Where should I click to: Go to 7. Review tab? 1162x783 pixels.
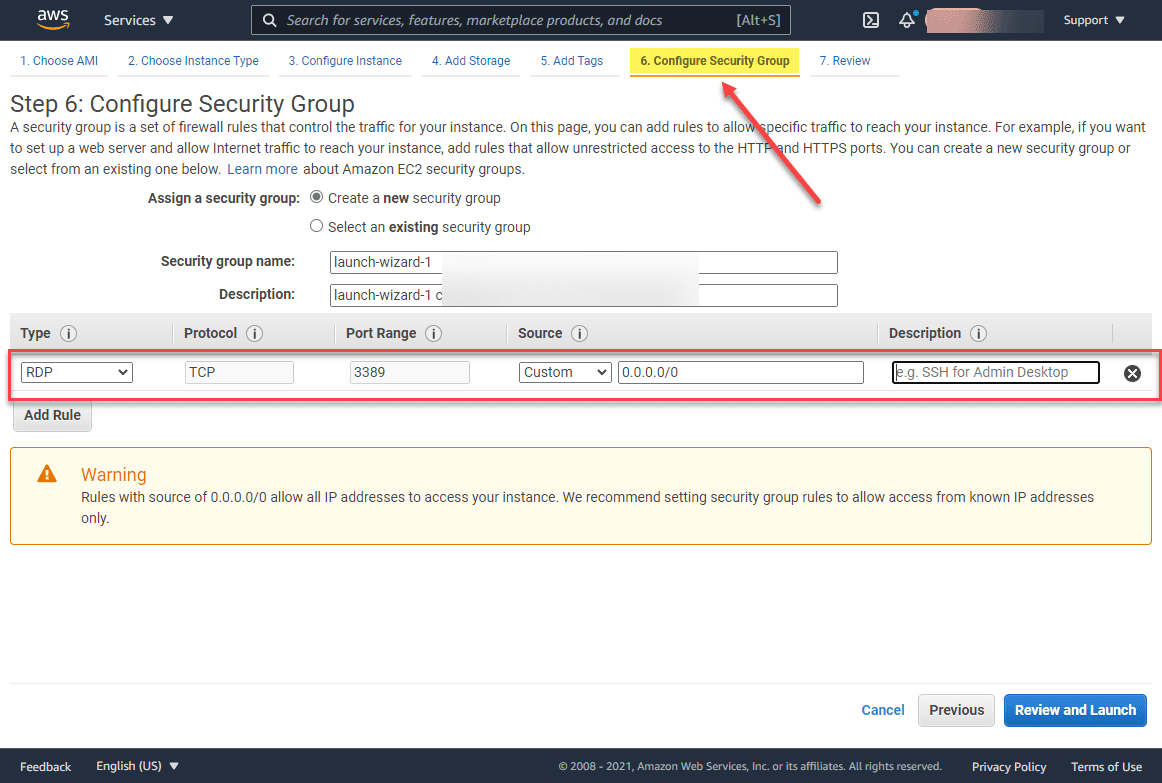tap(845, 61)
